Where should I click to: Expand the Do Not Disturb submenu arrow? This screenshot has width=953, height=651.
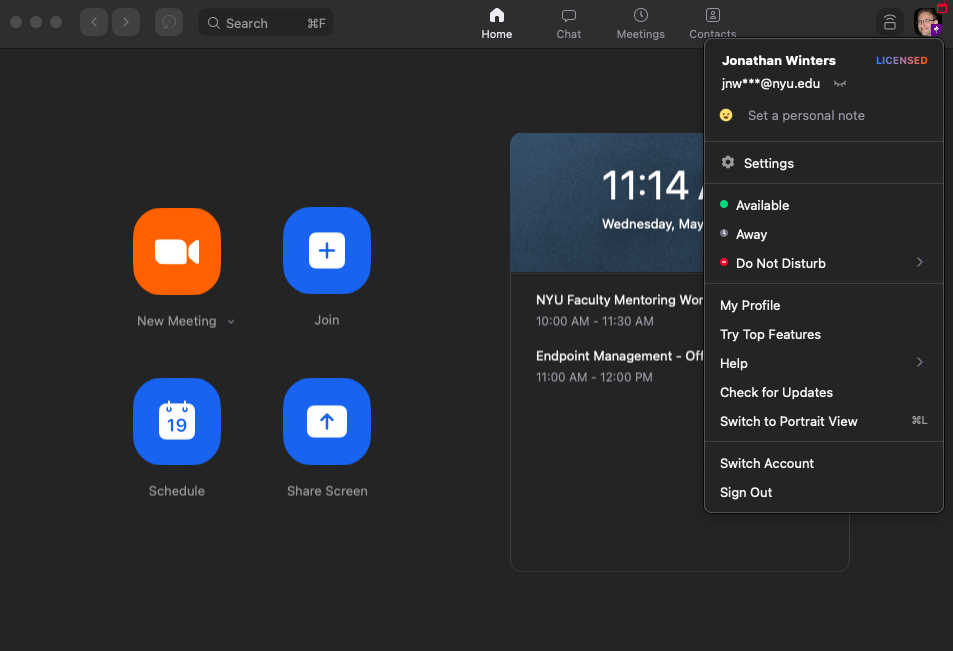tap(920, 262)
